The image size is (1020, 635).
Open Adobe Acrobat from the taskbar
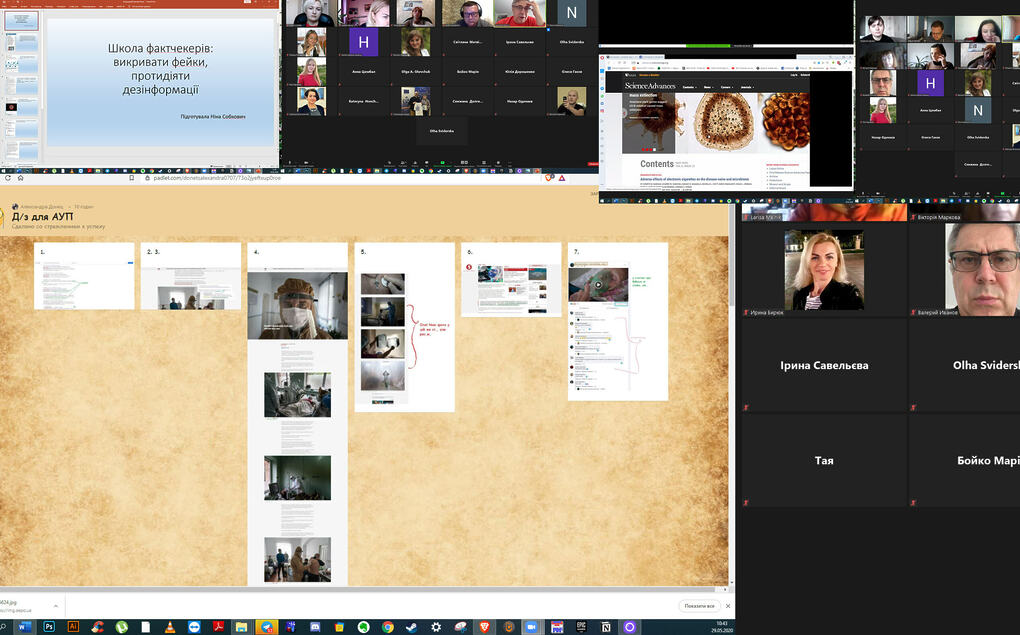(219, 627)
